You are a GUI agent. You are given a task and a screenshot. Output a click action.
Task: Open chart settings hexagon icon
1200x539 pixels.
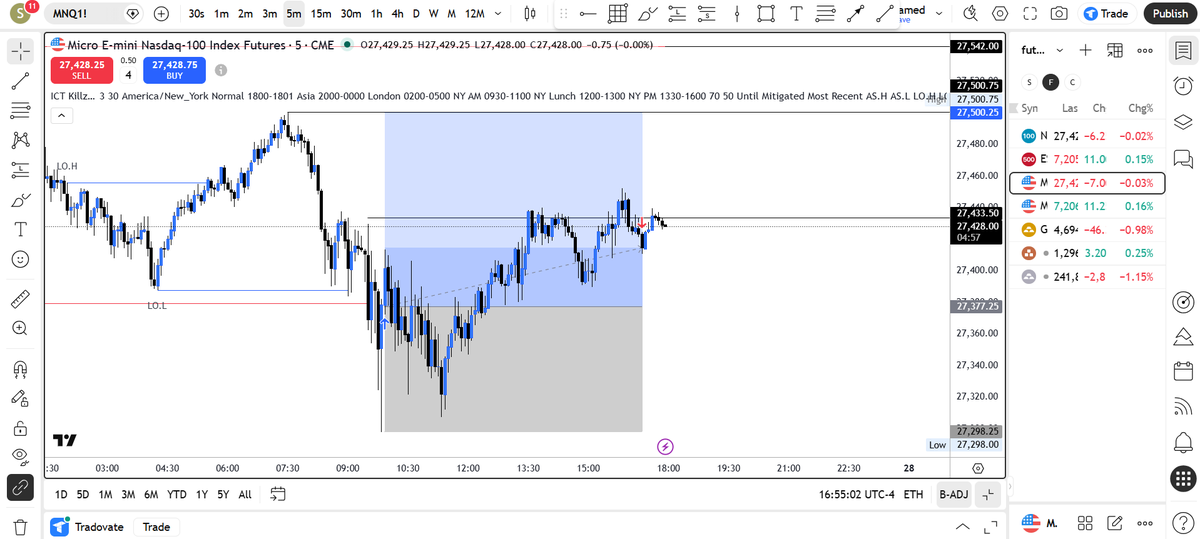pos(1000,14)
